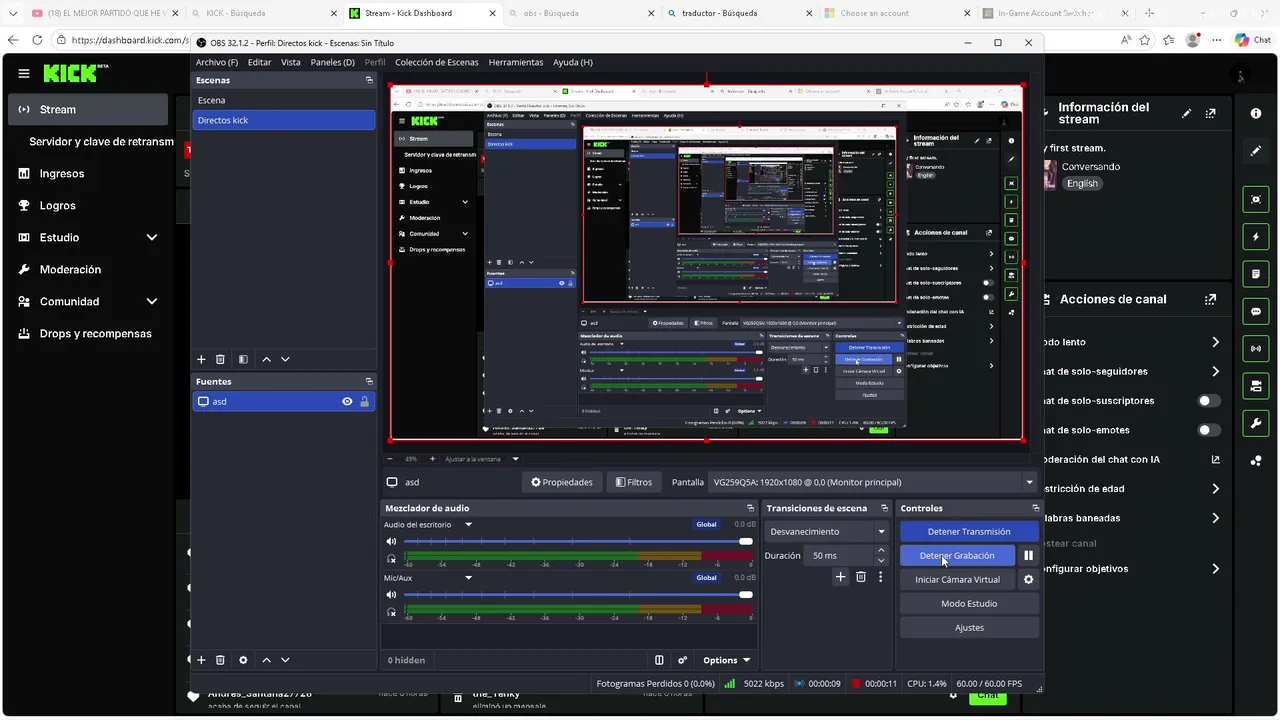Open Audio del escritorio options arrow
The image size is (1280, 720).
(x=468, y=525)
